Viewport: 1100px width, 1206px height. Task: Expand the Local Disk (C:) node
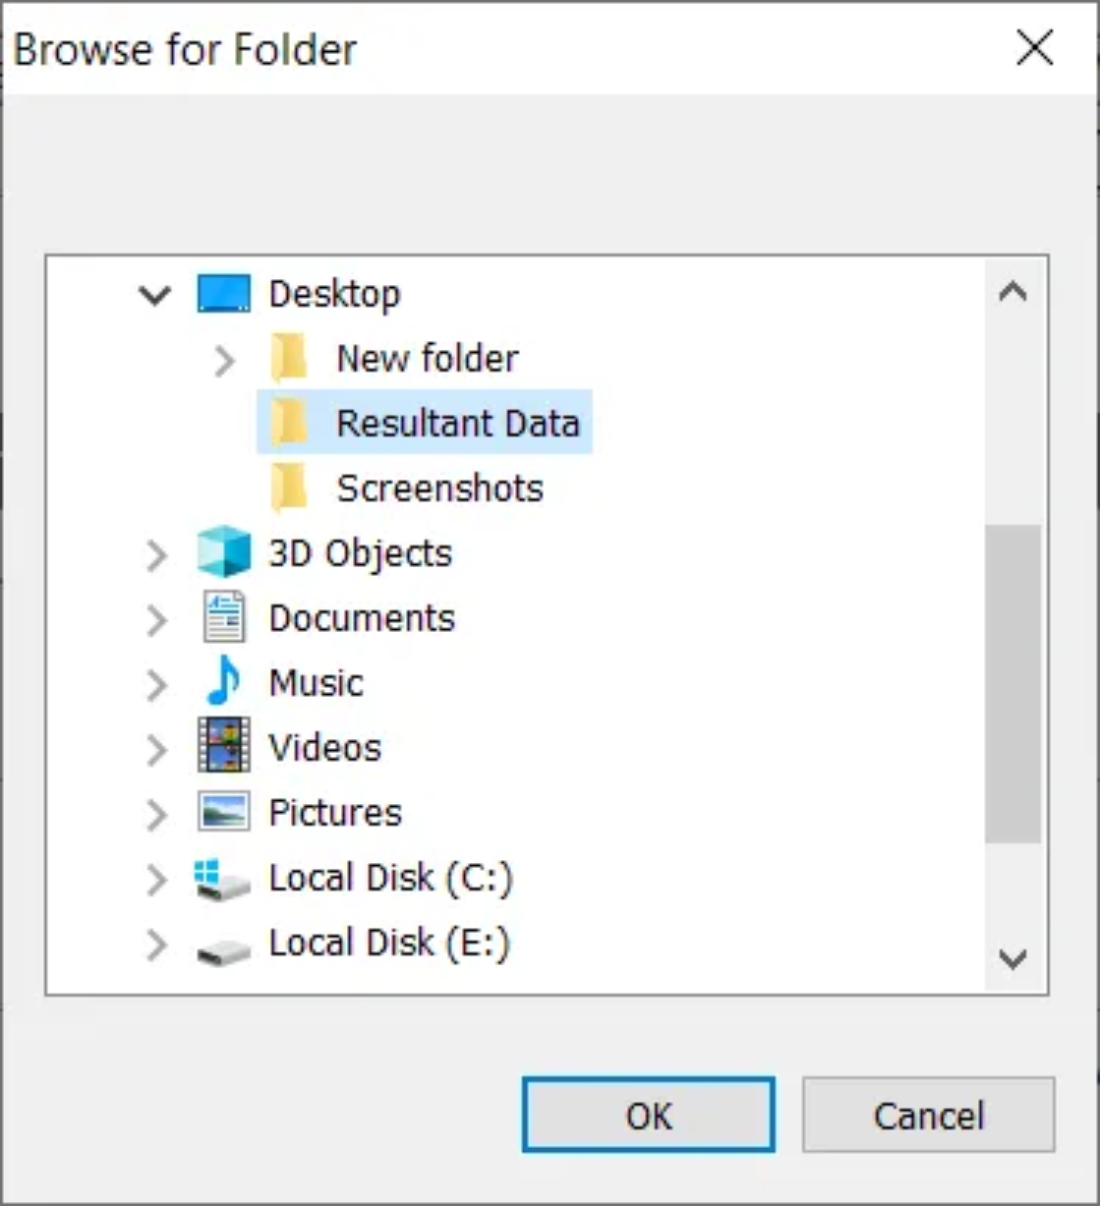click(x=157, y=879)
